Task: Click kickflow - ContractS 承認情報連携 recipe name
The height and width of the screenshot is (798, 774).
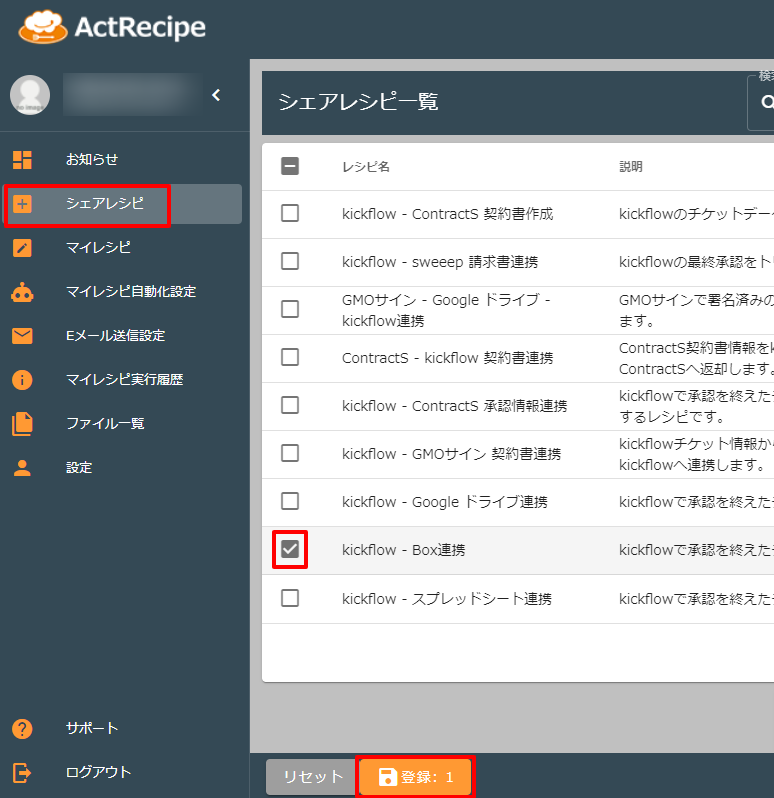Action: coord(454,406)
